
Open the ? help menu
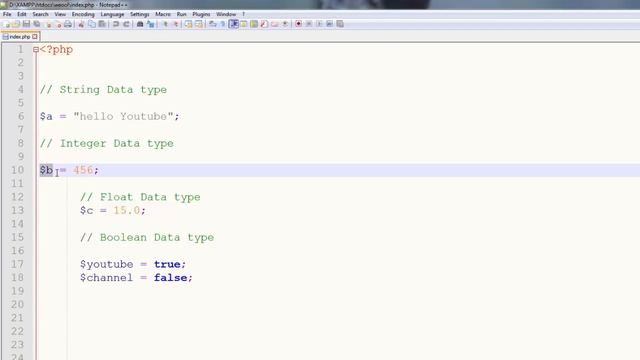click(x=244, y=14)
